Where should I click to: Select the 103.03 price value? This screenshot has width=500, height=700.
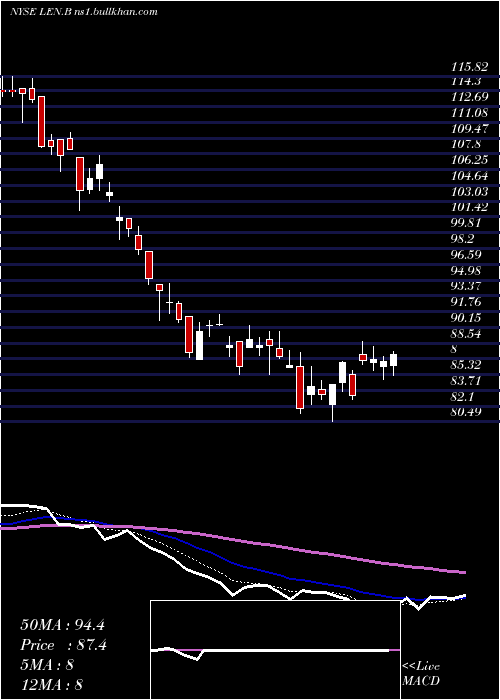469,192
